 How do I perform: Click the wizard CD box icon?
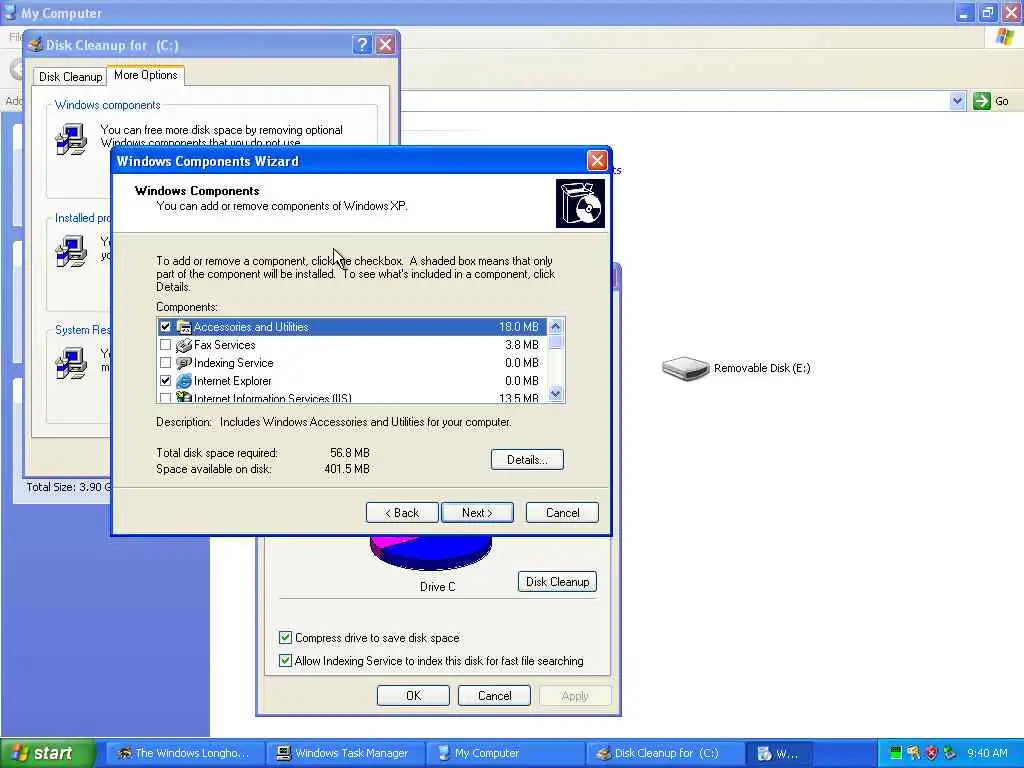(x=581, y=204)
